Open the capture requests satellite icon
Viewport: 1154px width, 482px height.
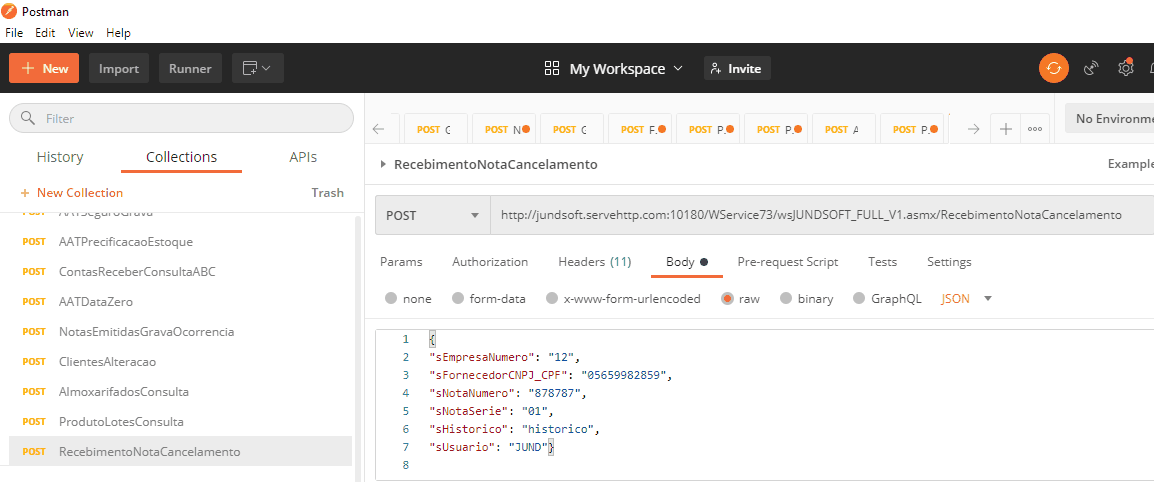coord(1092,68)
